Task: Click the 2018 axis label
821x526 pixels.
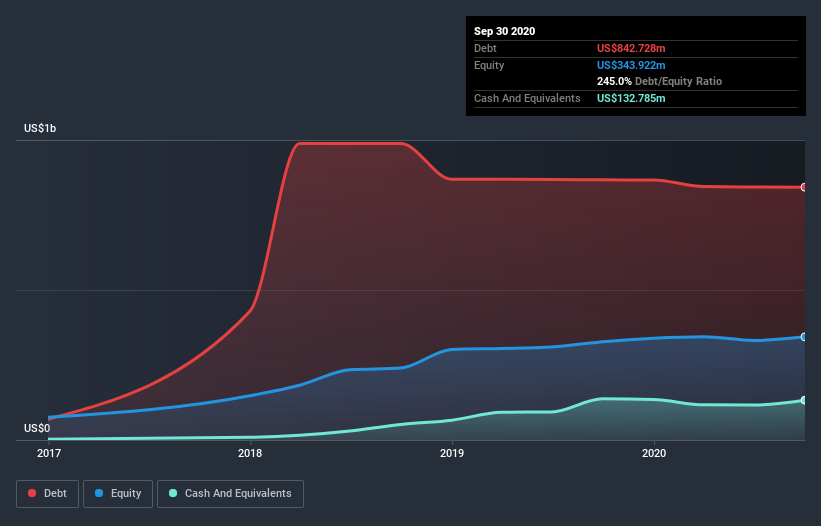Action: tap(250, 453)
